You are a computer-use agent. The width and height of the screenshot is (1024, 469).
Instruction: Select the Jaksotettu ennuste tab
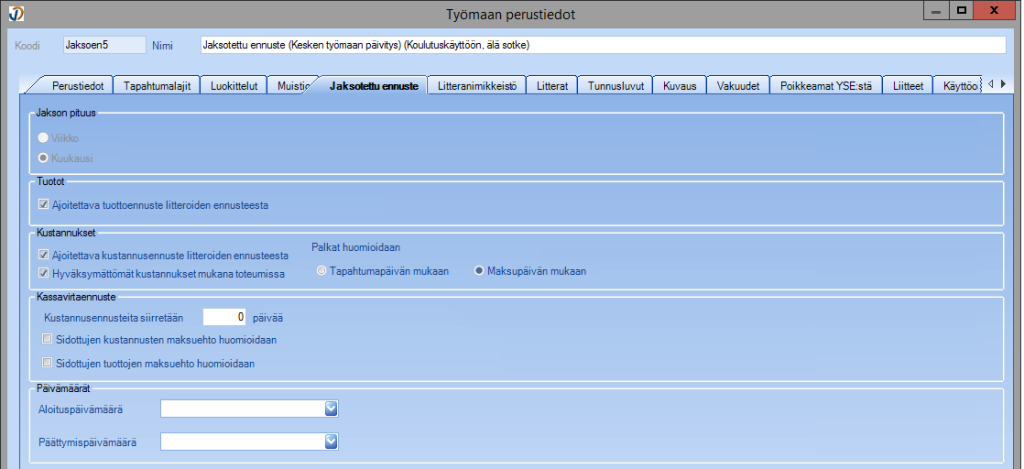click(x=374, y=86)
